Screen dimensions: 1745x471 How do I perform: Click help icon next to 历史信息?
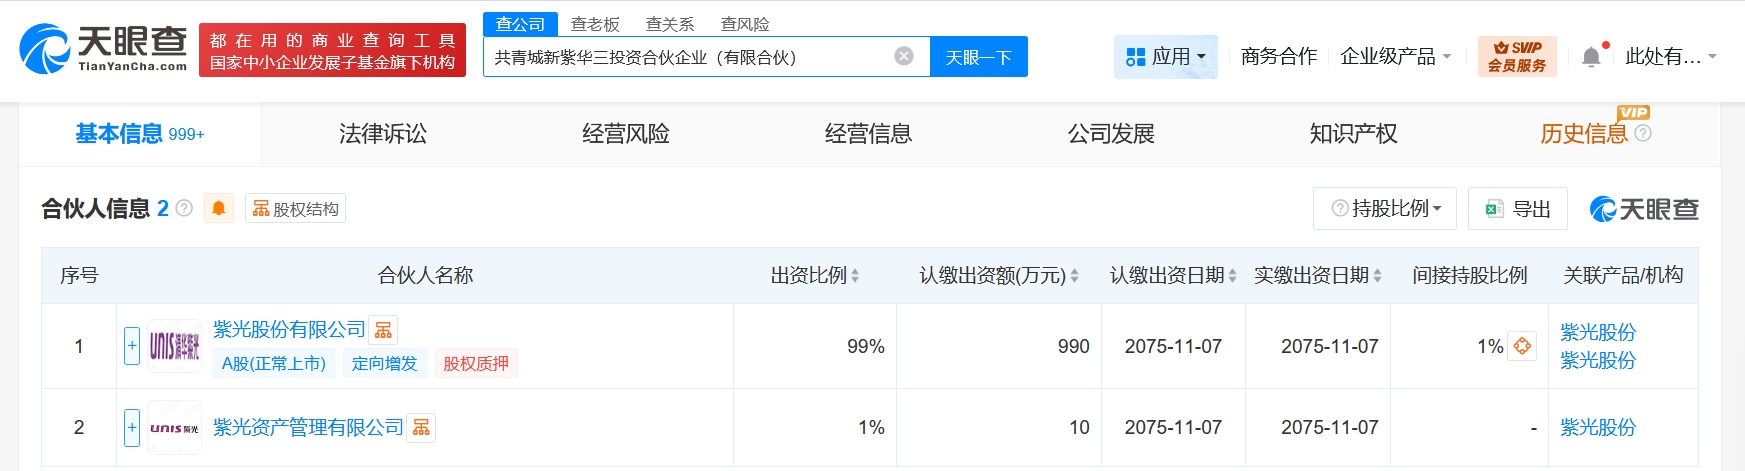(x=1643, y=133)
